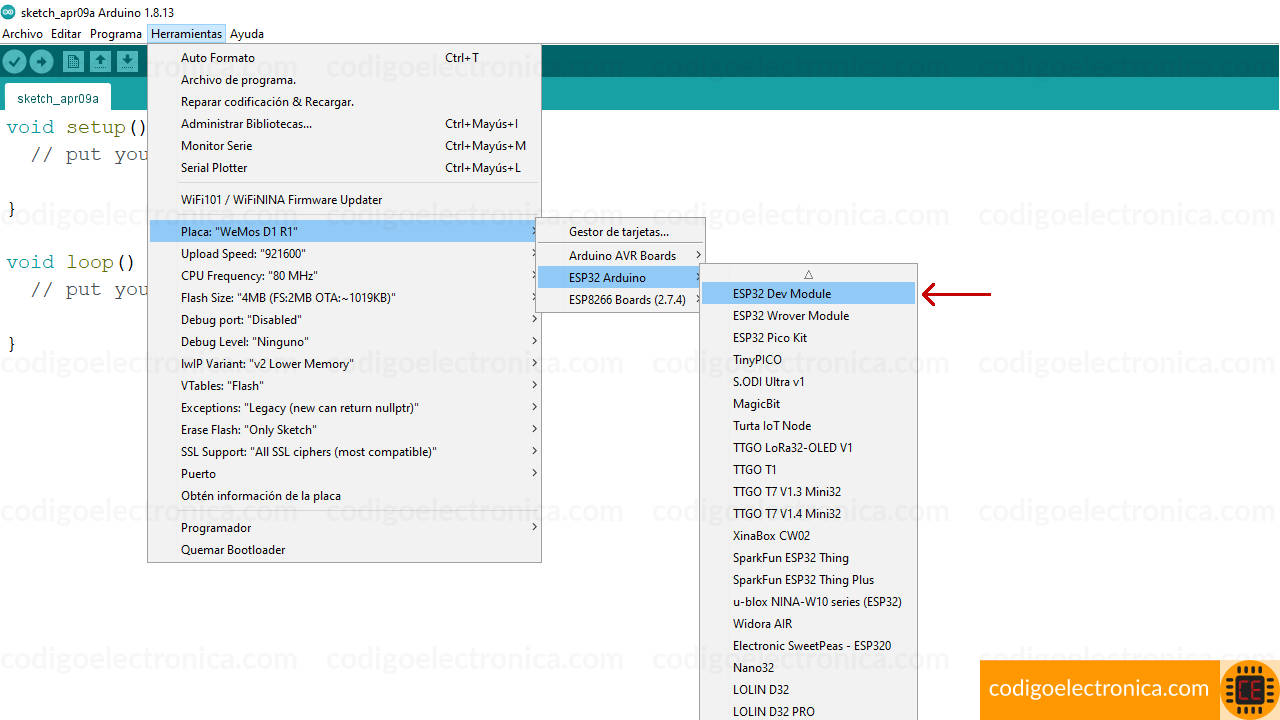Expand lwIP Variant: "v2 Lower Memory" submenu
Screen dimensions: 1280x720
(344, 364)
